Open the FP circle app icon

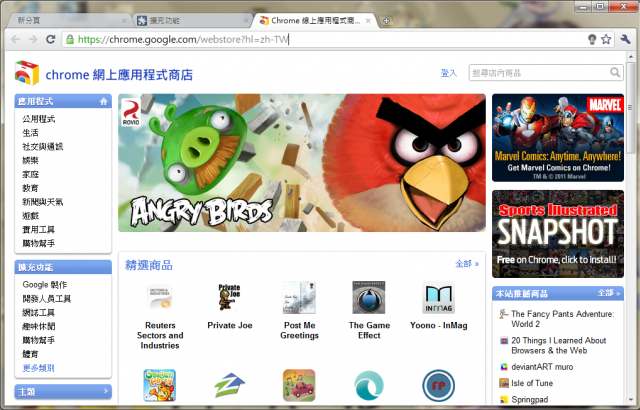[x=438, y=385]
